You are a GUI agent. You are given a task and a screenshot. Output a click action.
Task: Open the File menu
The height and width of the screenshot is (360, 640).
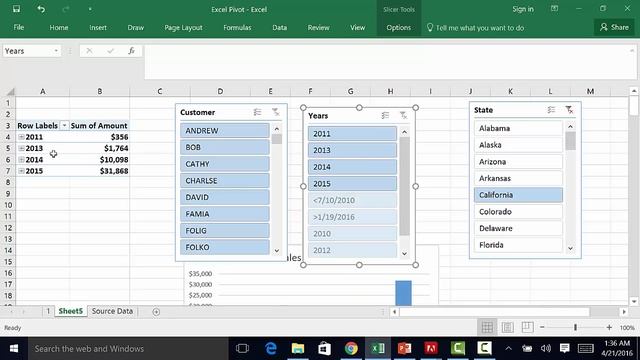pos(19,28)
